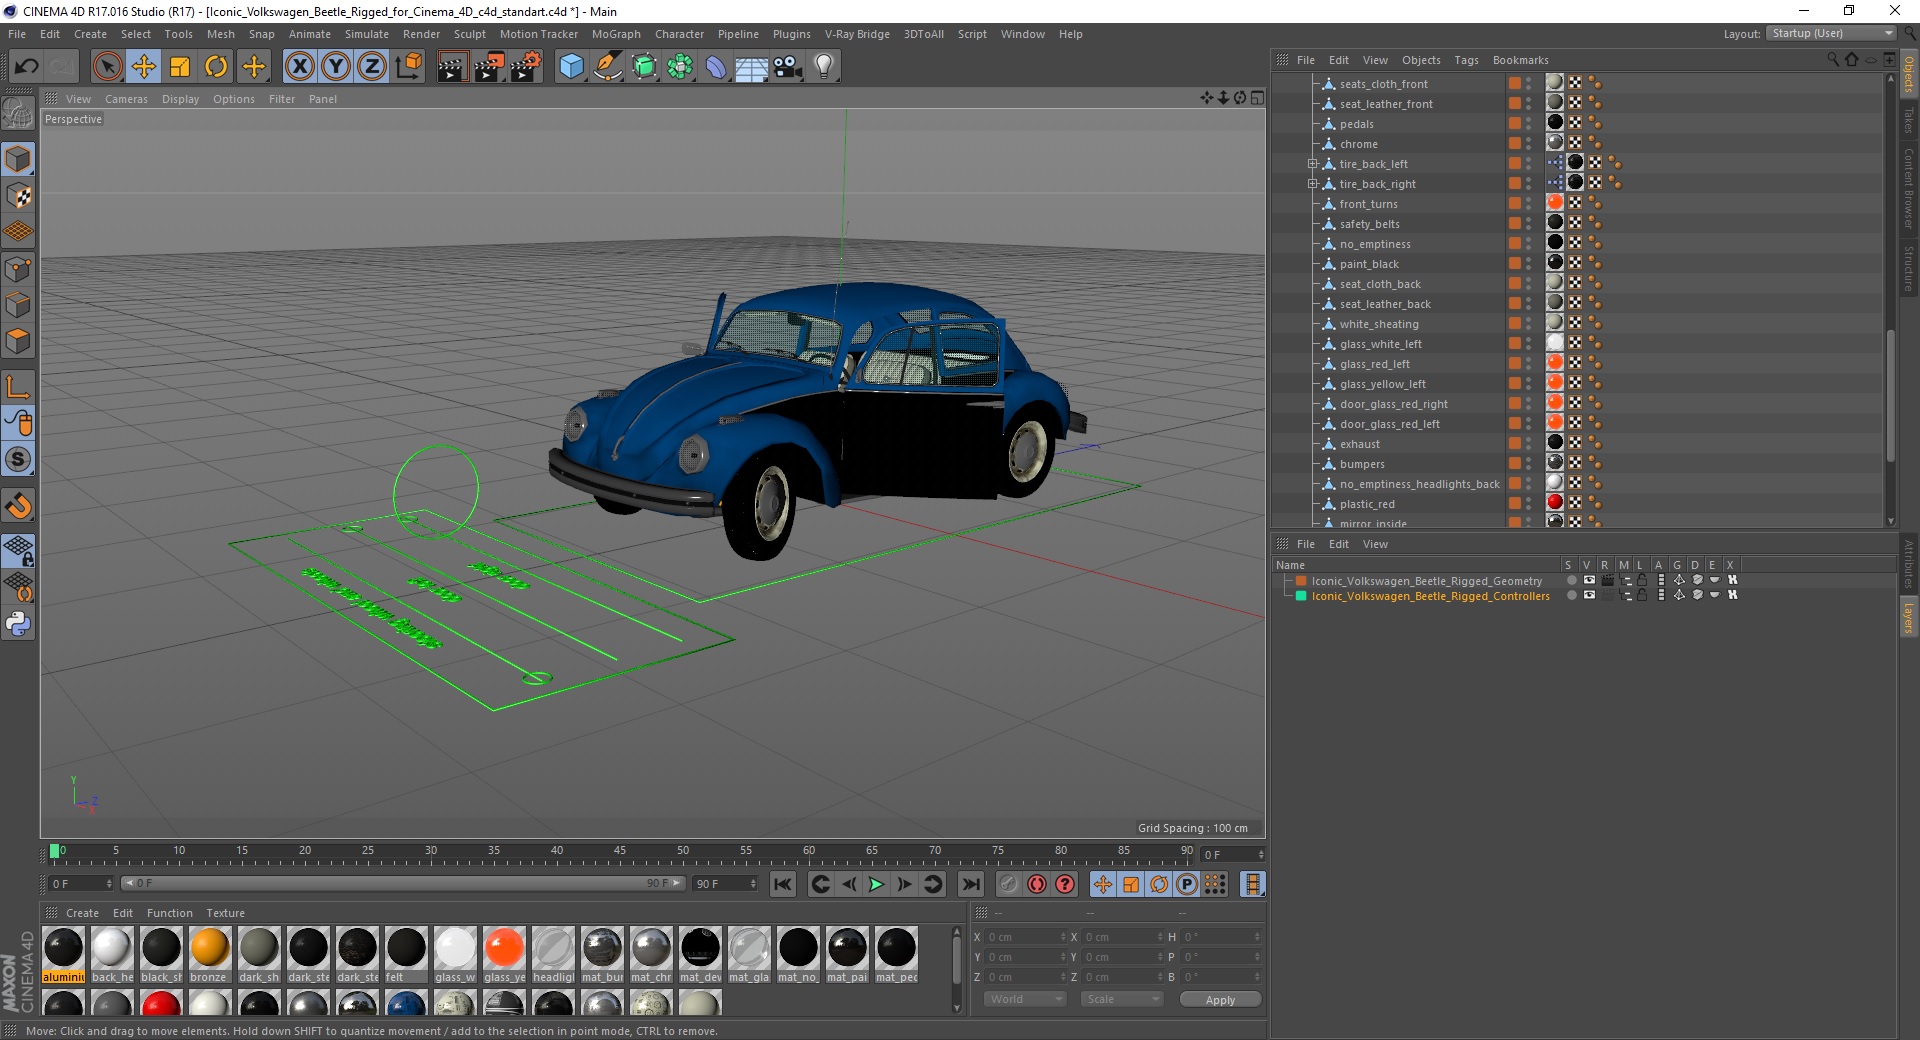This screenshot has height=1040, width=1920.
Task: Open the Edit Render Settings icon
Action: (x=525, y=67)
